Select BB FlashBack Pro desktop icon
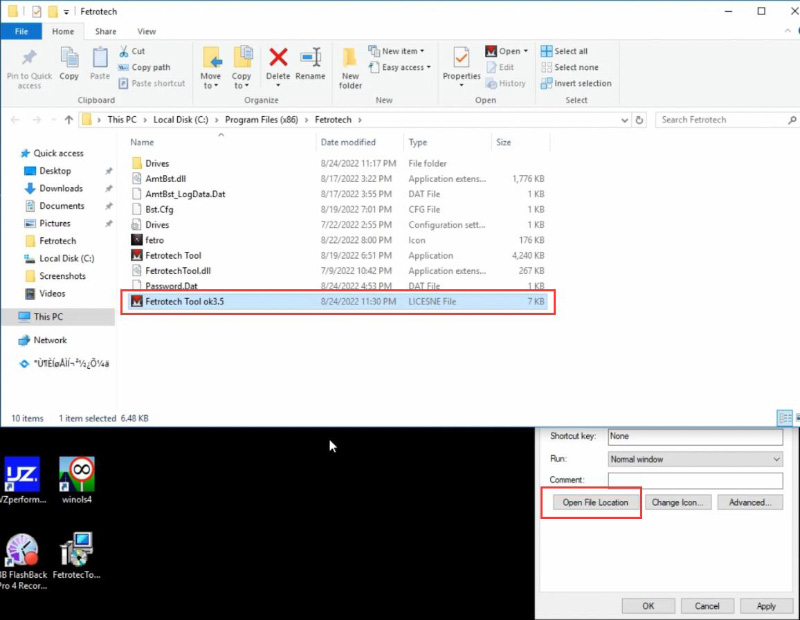The image size is (800, 620). pos(22,561)
